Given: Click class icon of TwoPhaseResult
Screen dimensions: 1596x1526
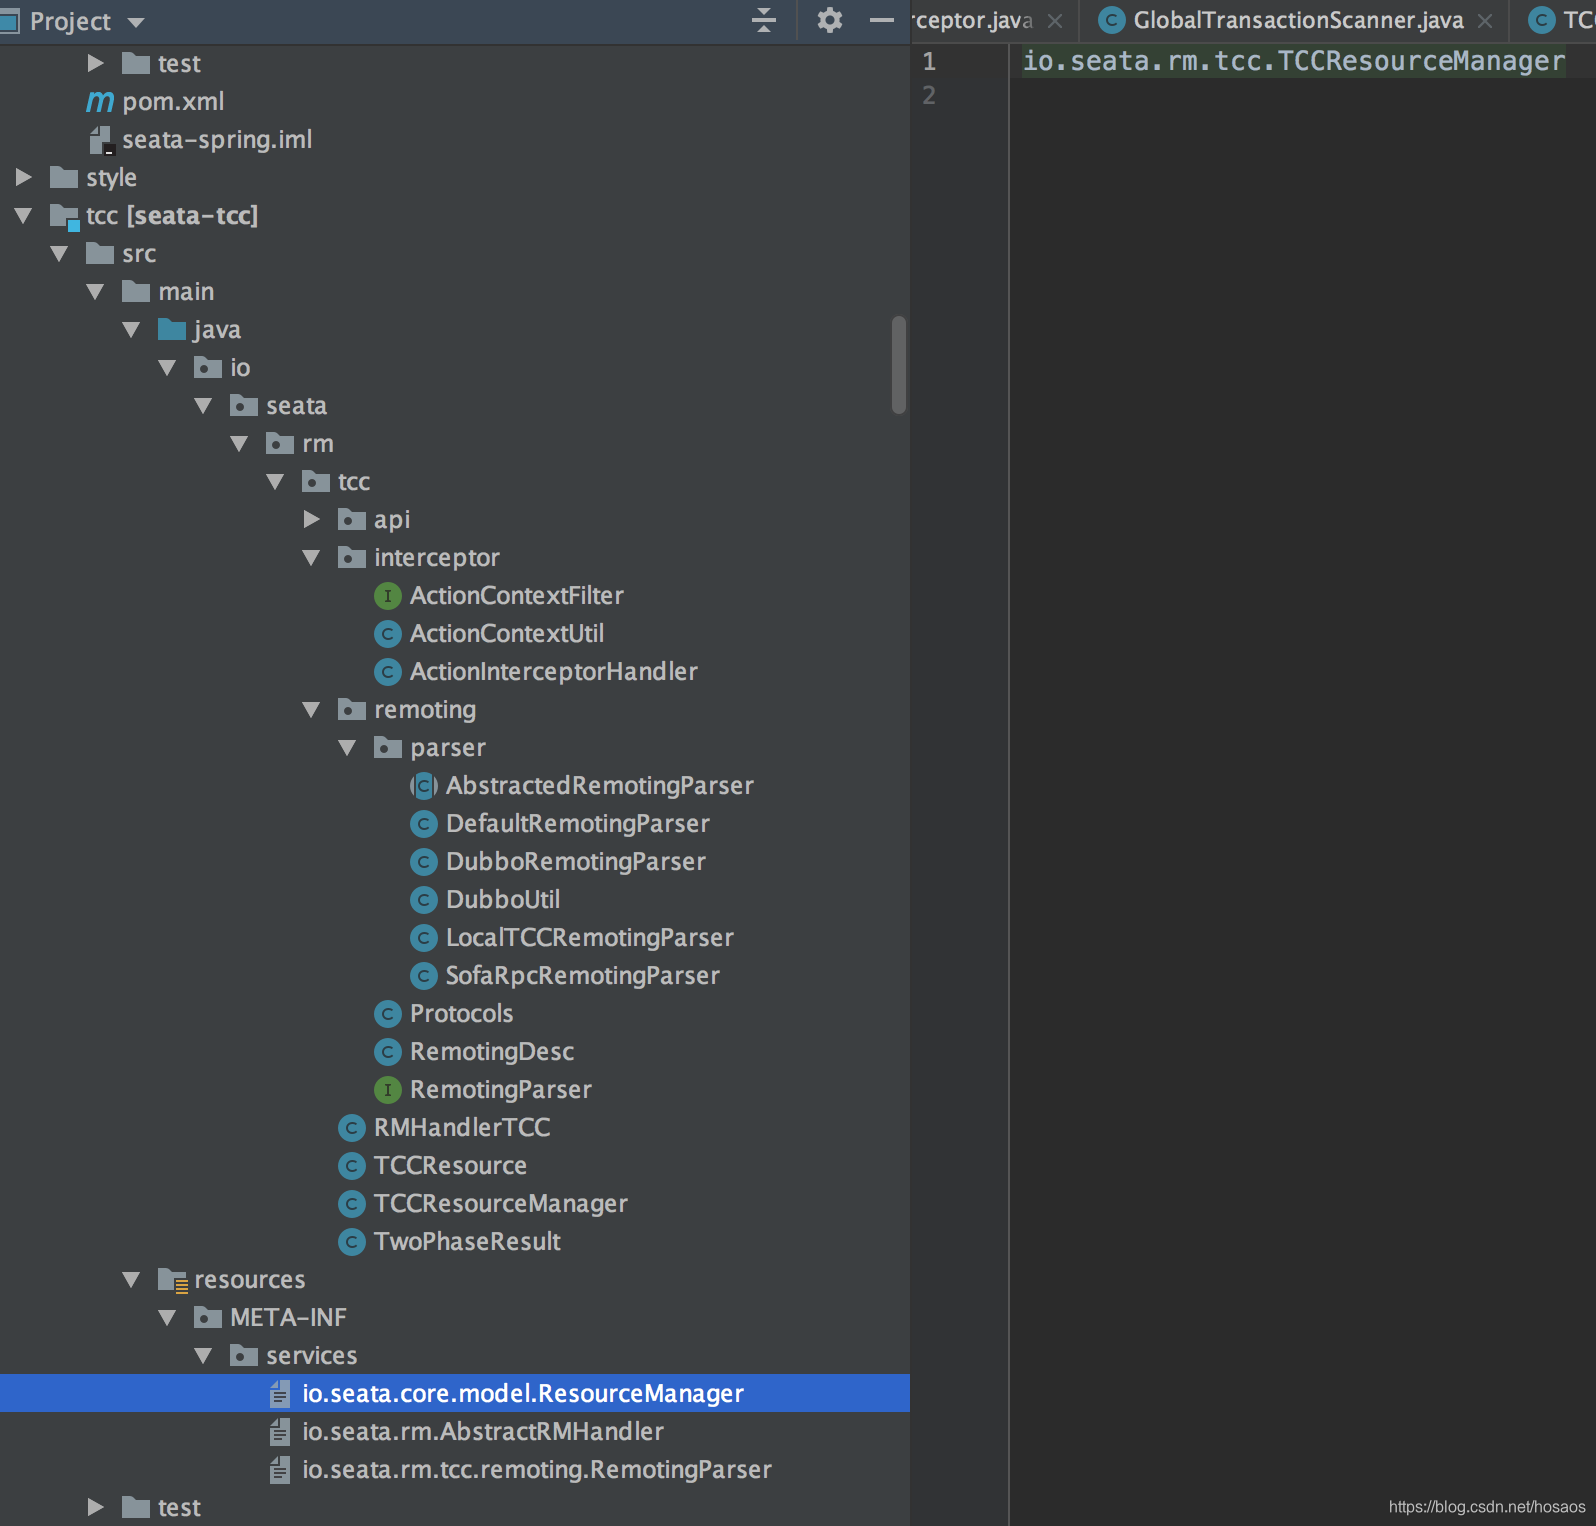Looking at the screenshot, I should [351, 1242].
